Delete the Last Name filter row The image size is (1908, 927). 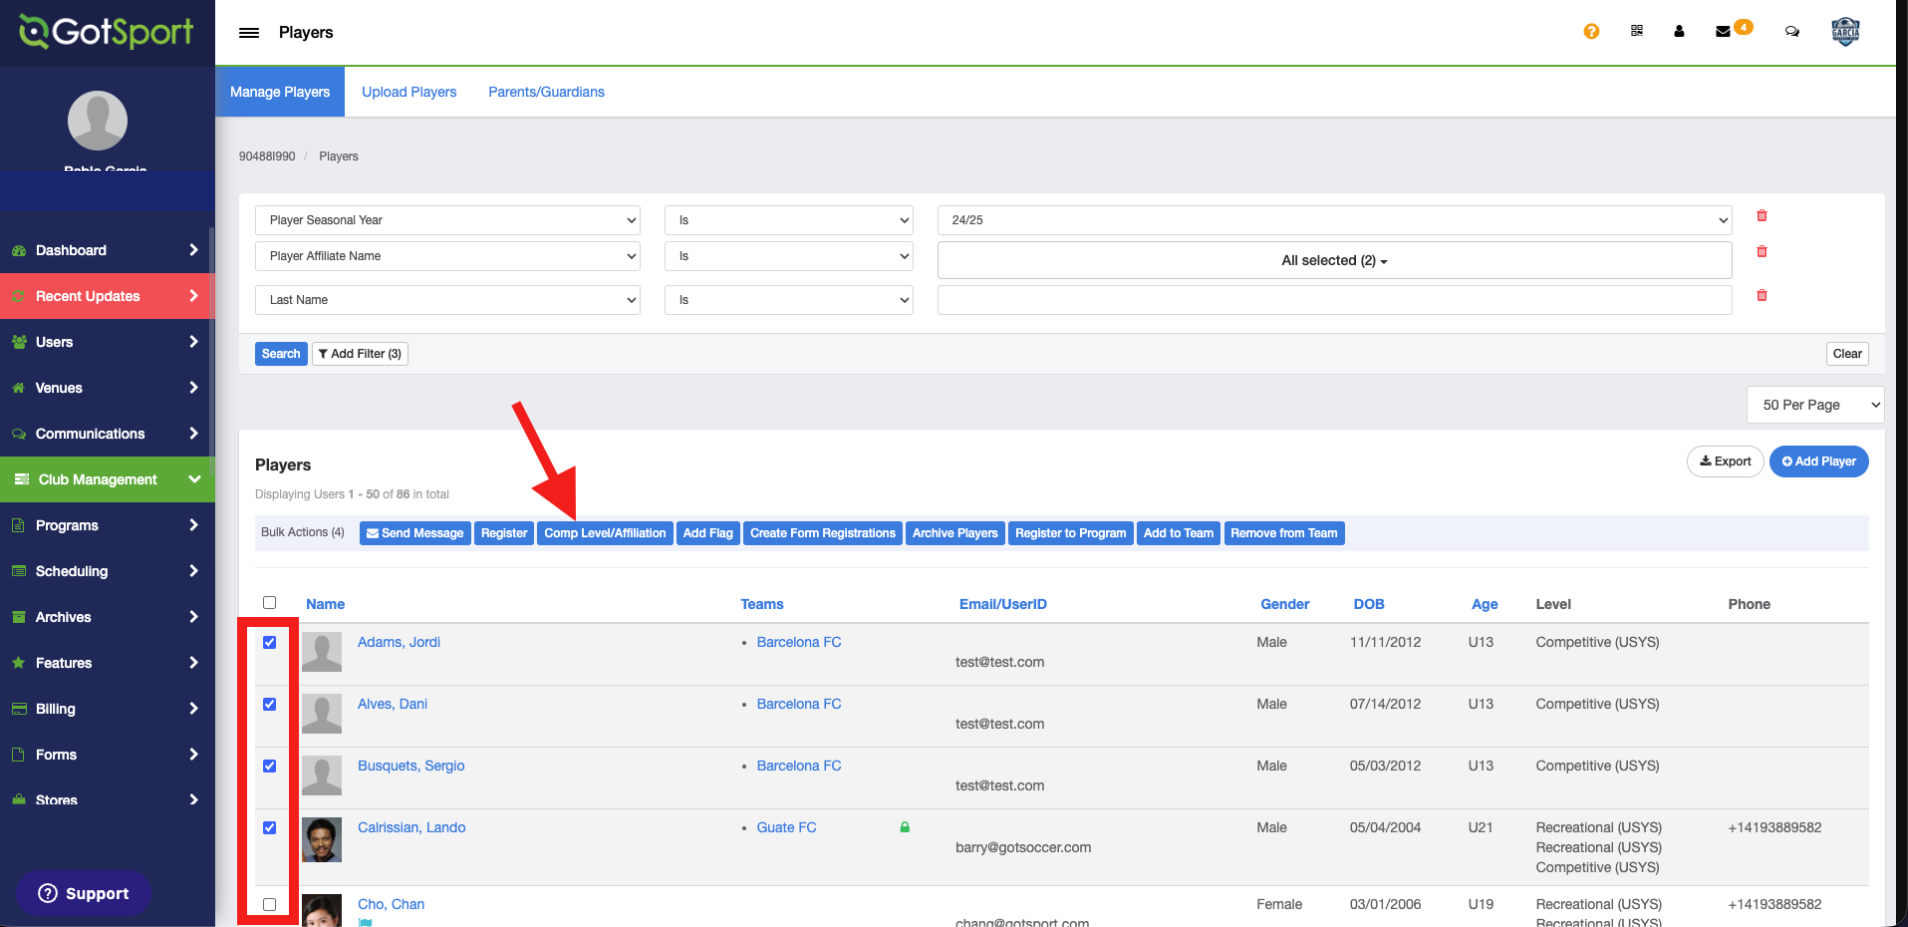click(x=1762, y=296)
